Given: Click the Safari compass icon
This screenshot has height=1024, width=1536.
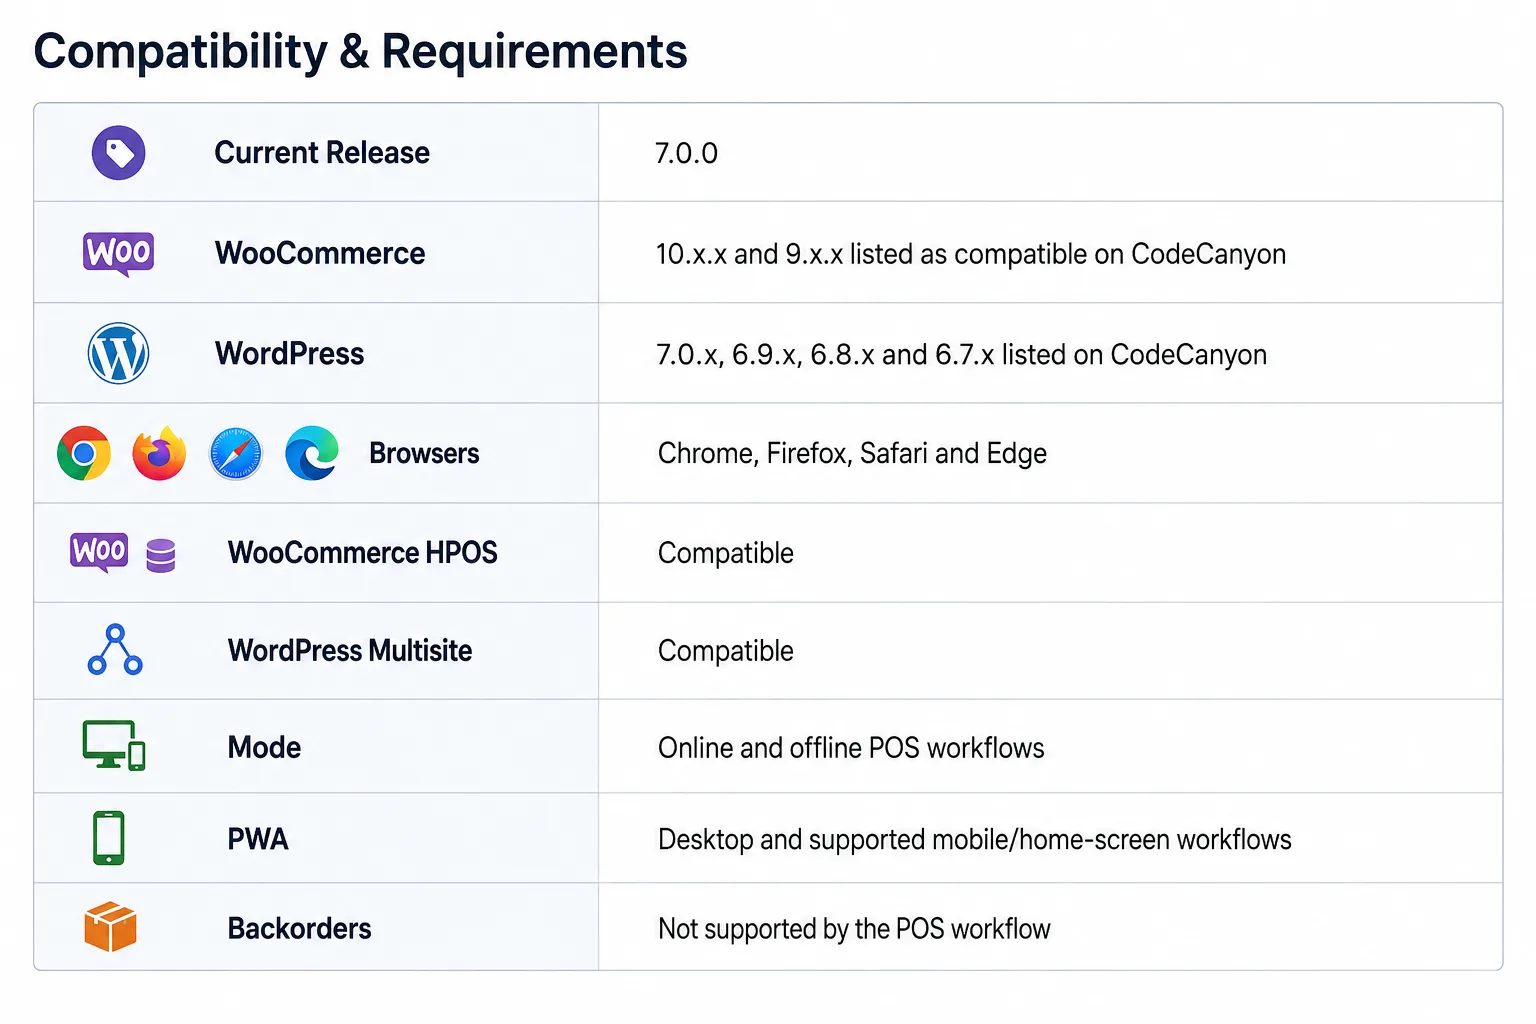Looking at the screenshot, I should [236, 453].
